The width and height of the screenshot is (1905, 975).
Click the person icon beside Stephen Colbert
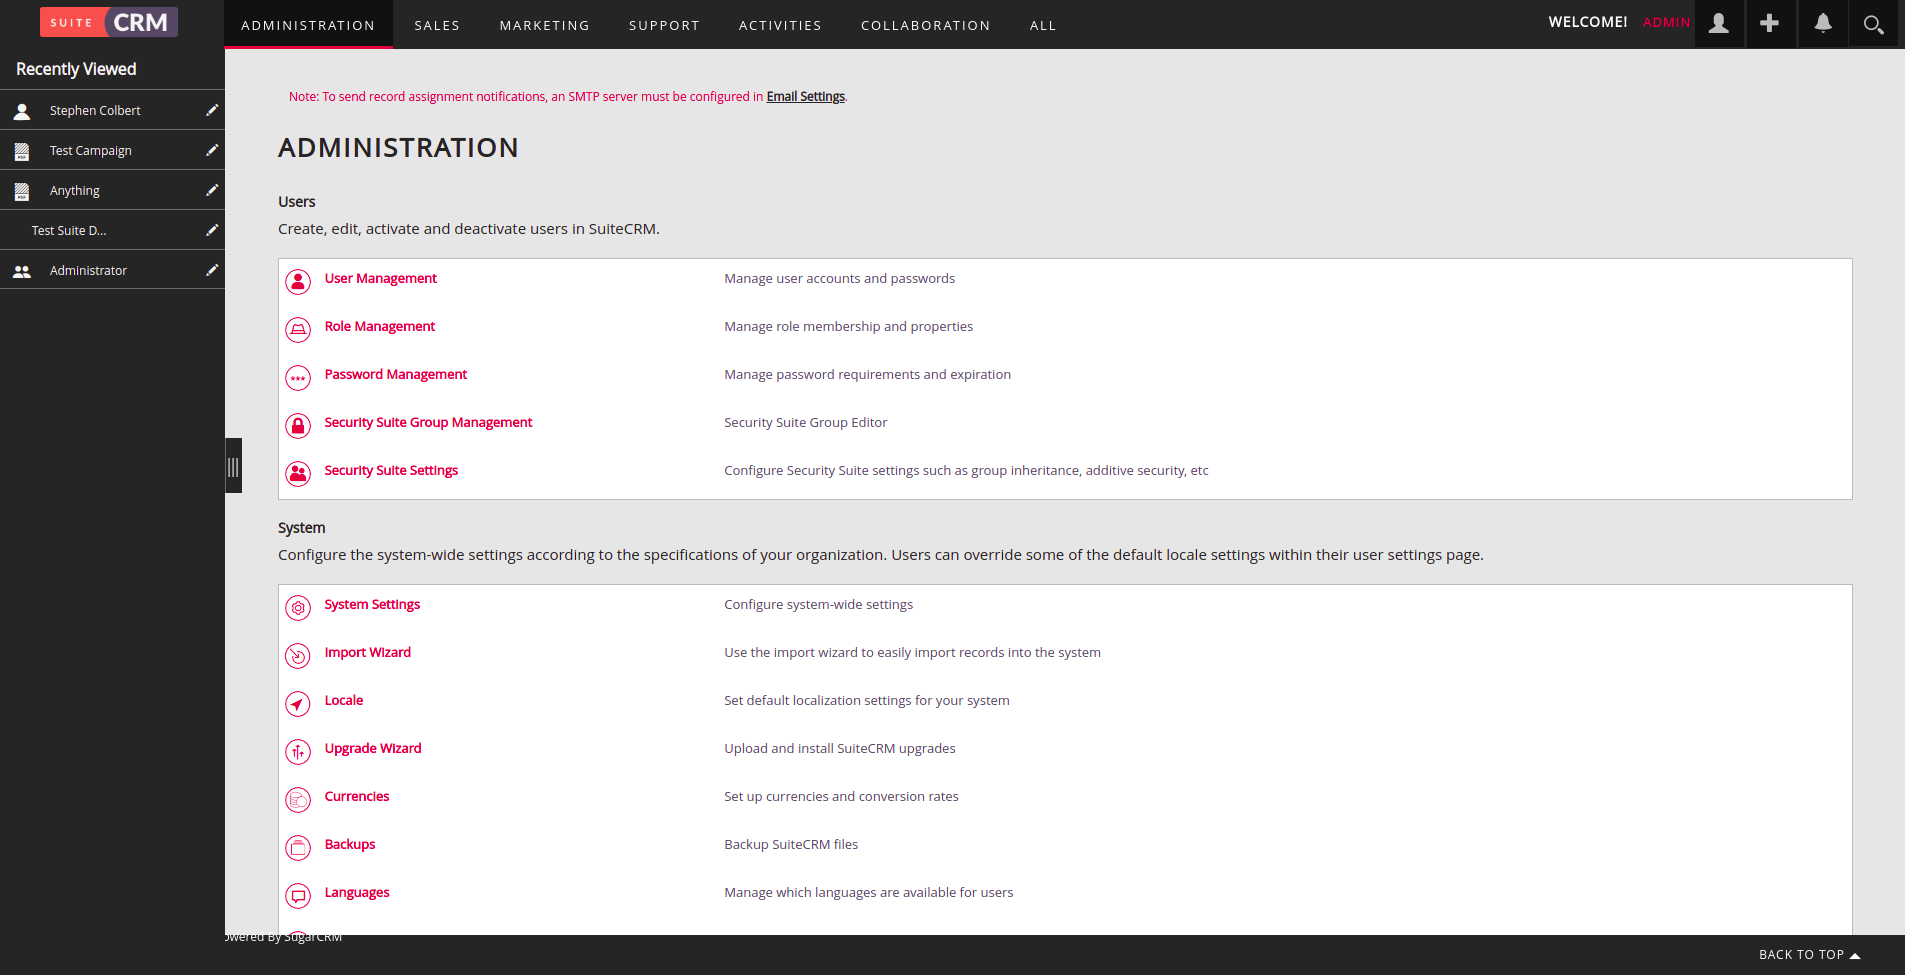click(22, 111)
